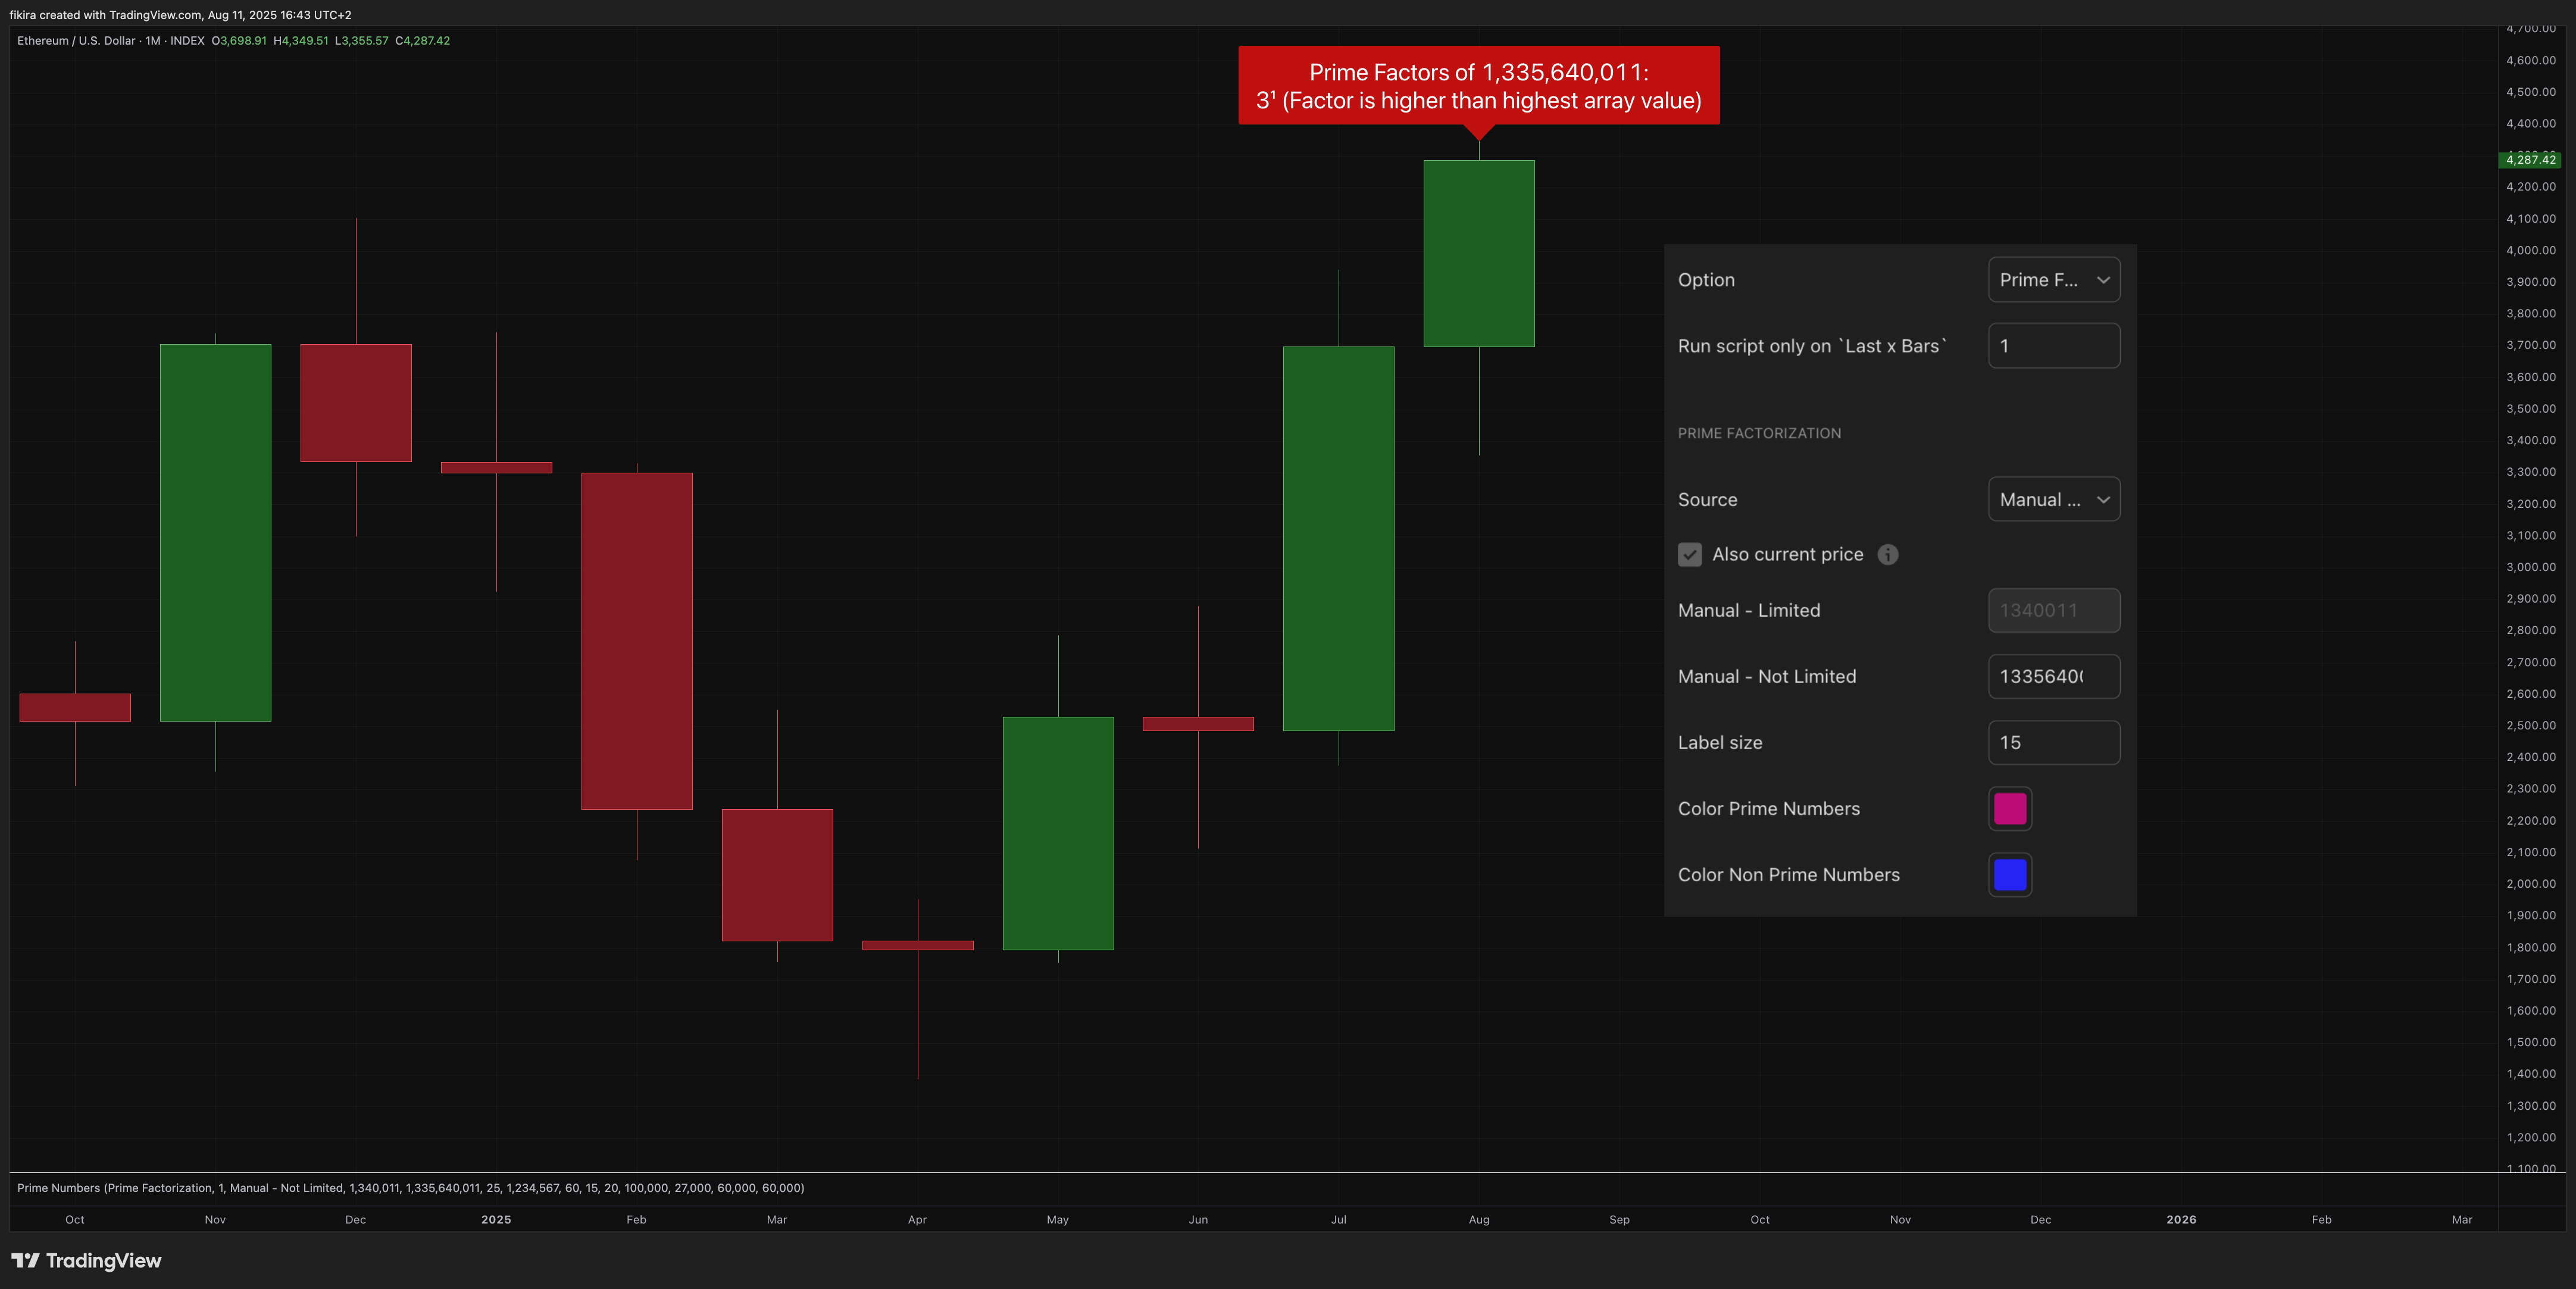This screenshot has height=1289, width=2576.
Task: Click the Label size input field
Action: pos(2054,743)
